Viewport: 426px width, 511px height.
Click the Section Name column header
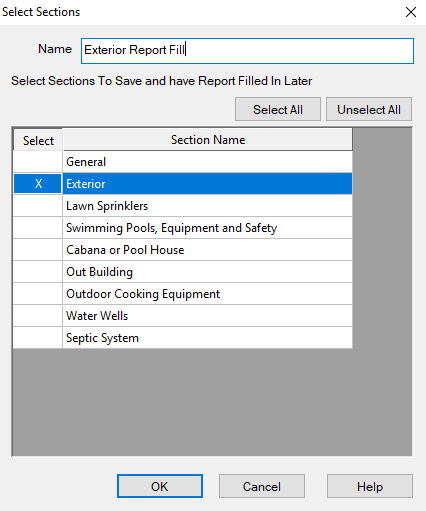tap(207, 140)
